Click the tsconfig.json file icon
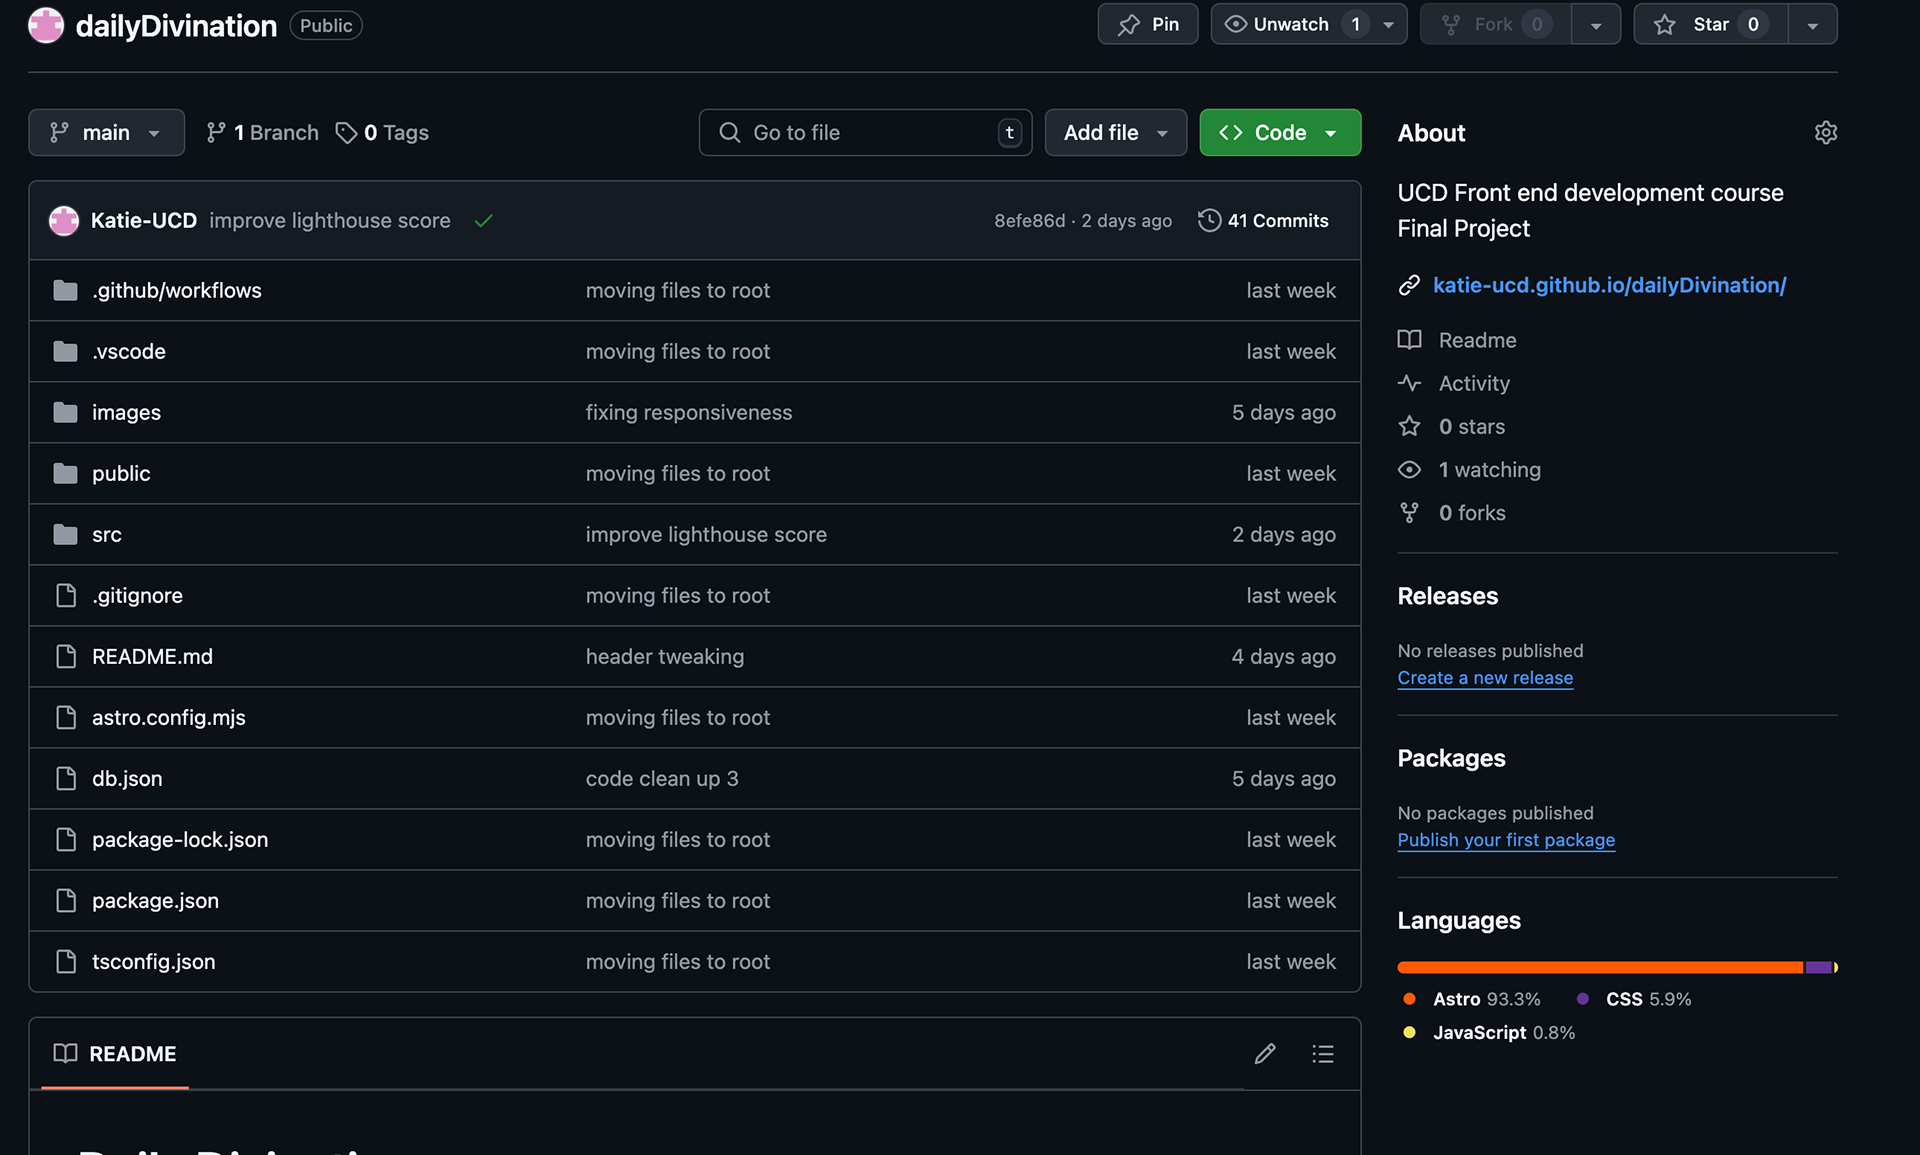Viewport: 1920px width, 1155px height. (x=66, y=962)
